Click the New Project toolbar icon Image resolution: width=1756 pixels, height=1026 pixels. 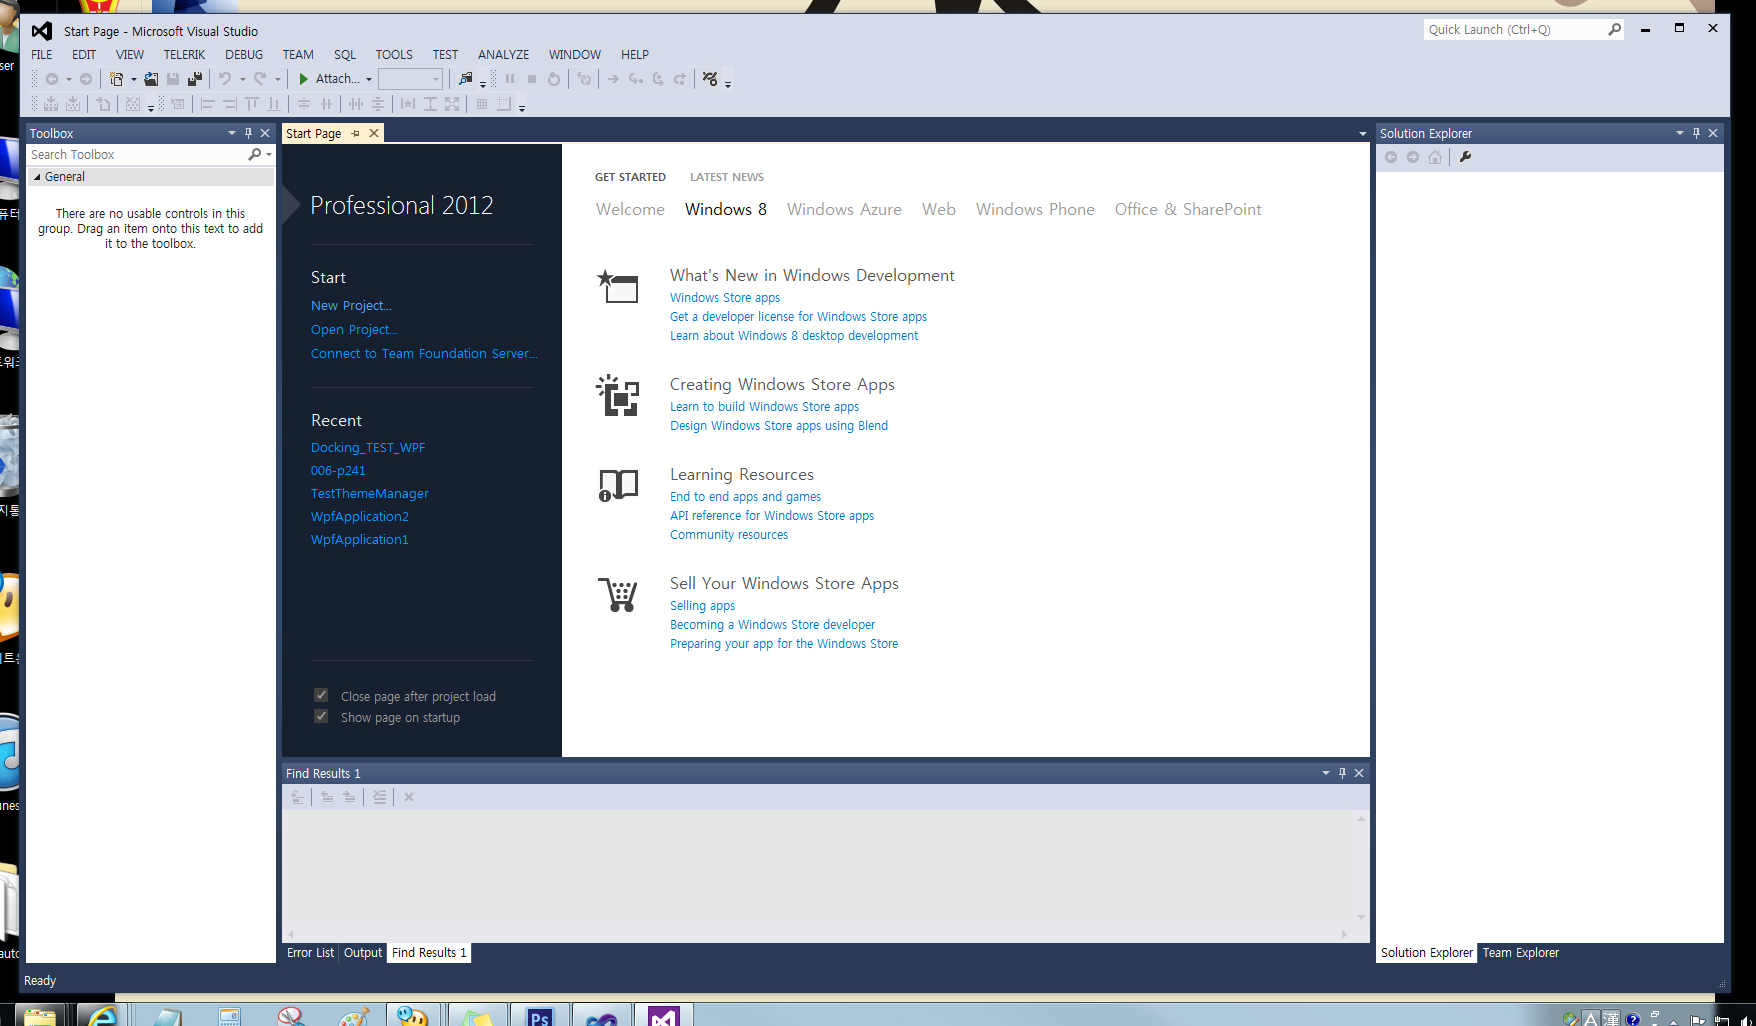click(116, 79)
